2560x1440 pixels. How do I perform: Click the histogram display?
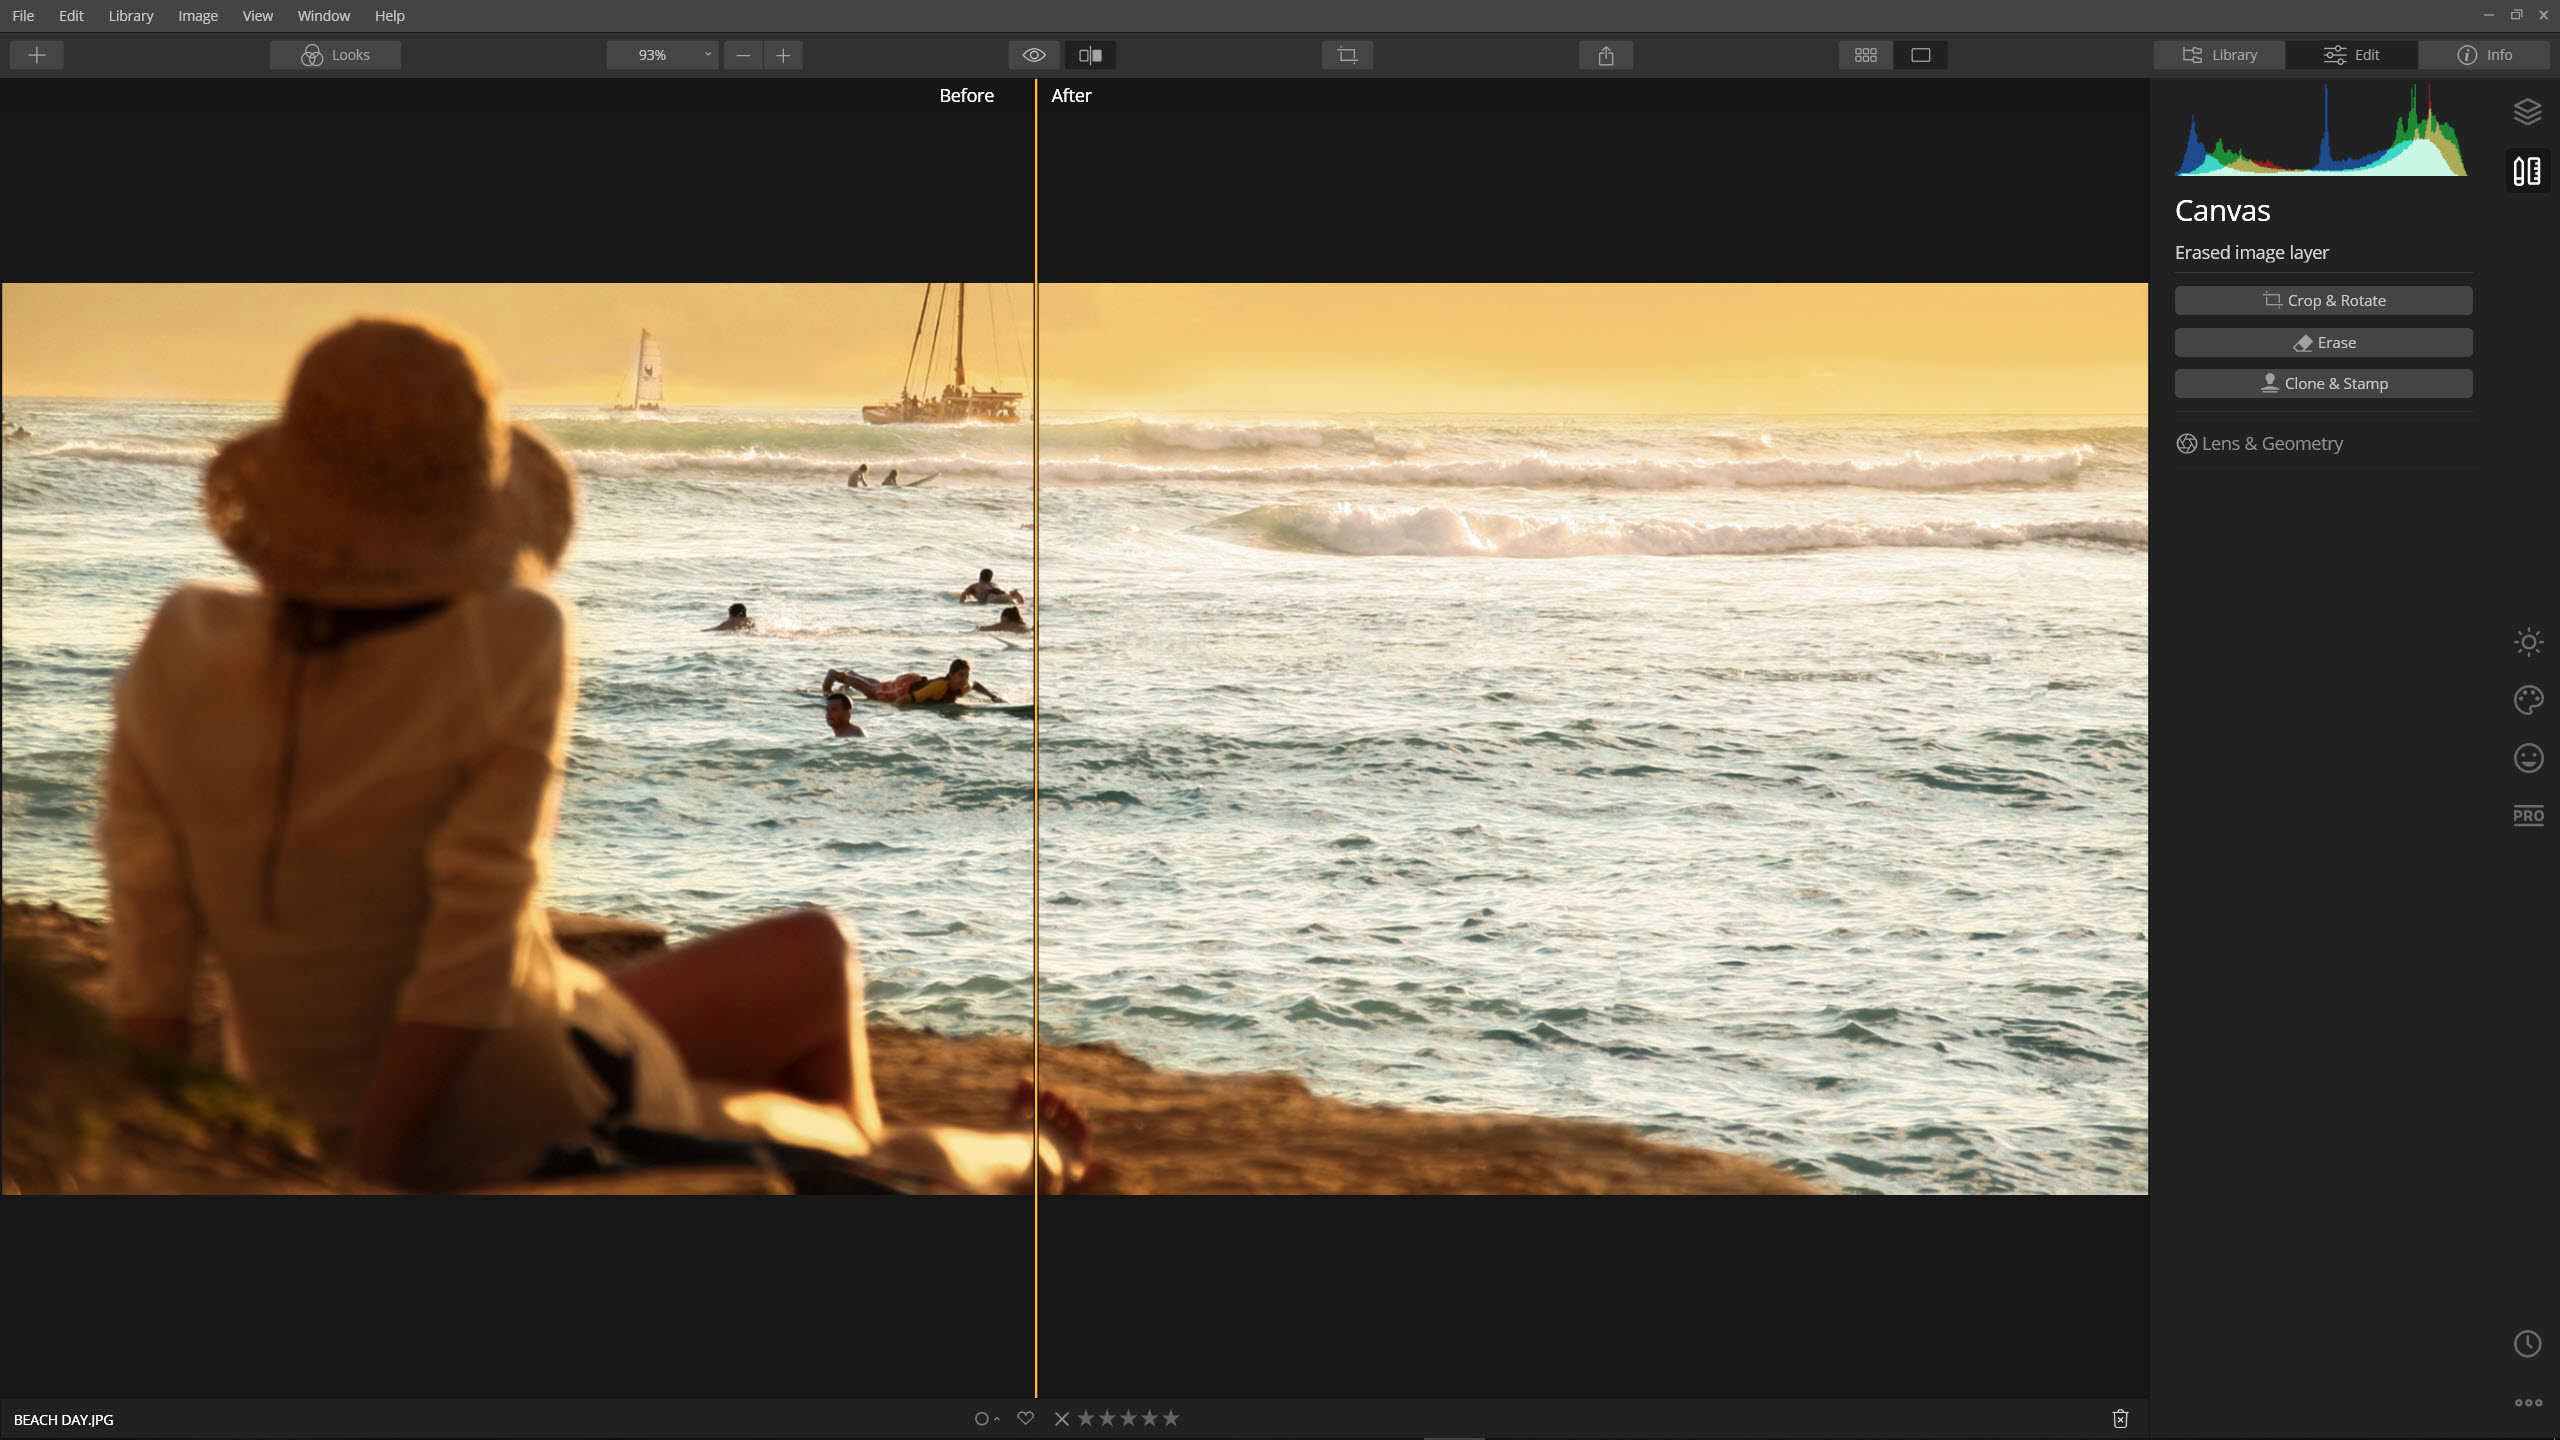pyautogui.click(x=2321, y=130)
